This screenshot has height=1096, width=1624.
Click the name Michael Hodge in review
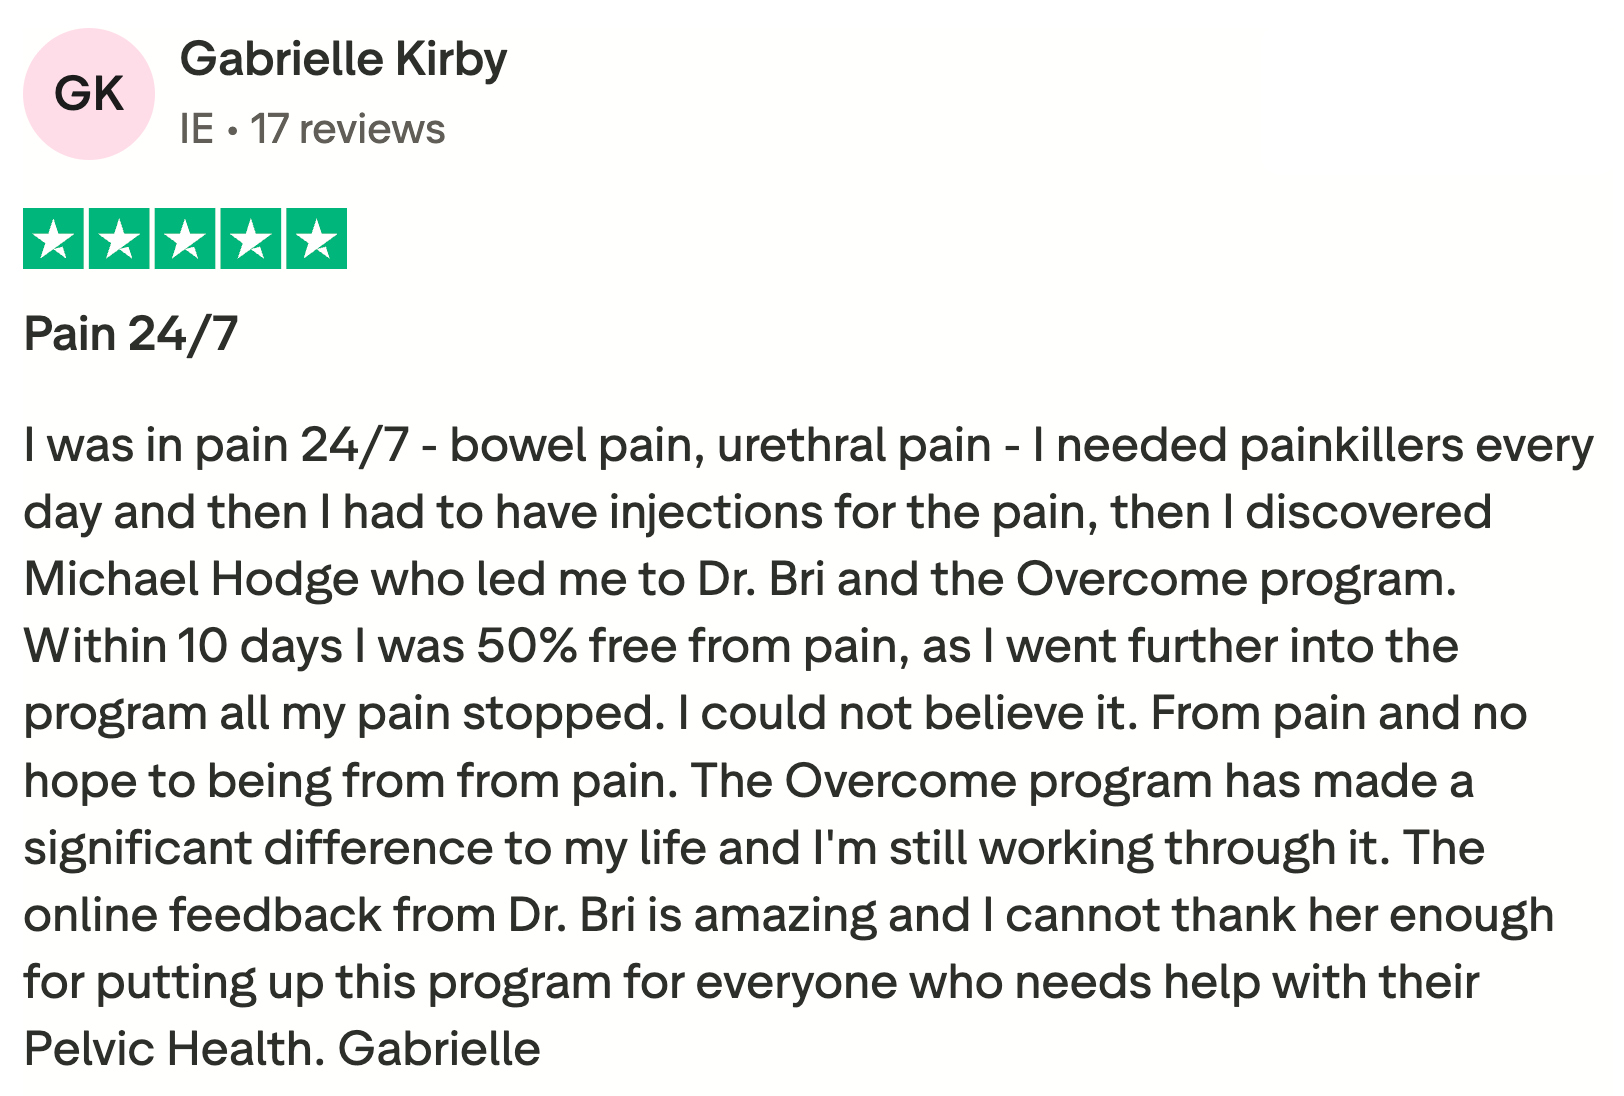click(191, 579)
